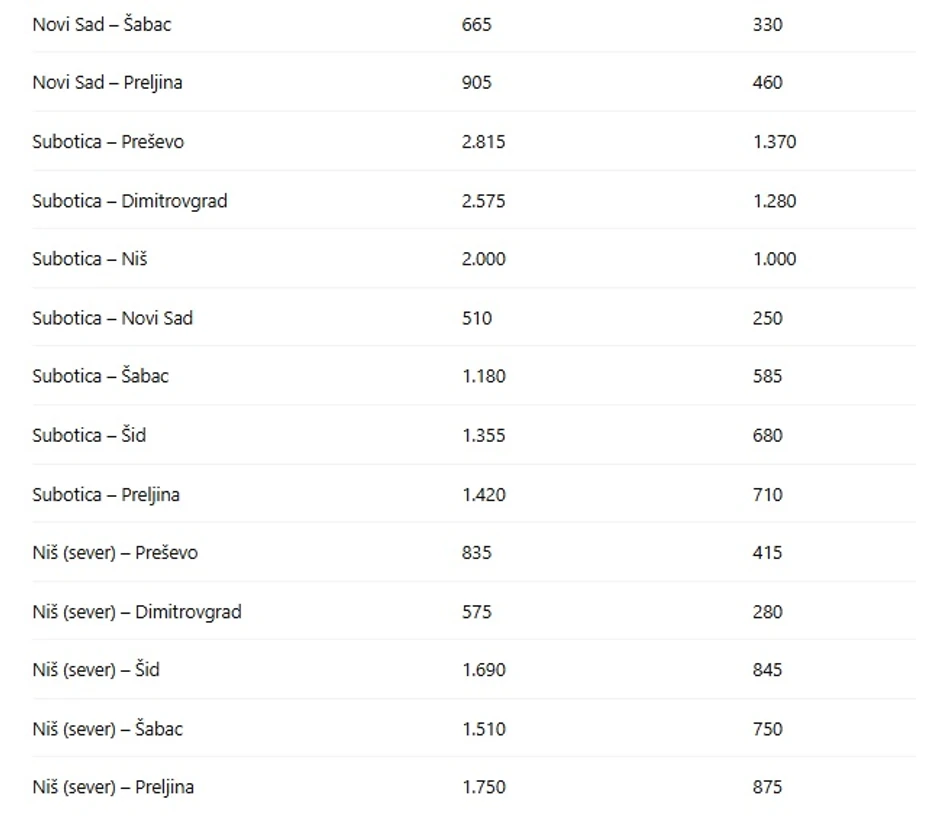Select the 710 price for Subotica – Preljina
The width and height of the screenshot is (940, 829).
click(x=767, y=494)
